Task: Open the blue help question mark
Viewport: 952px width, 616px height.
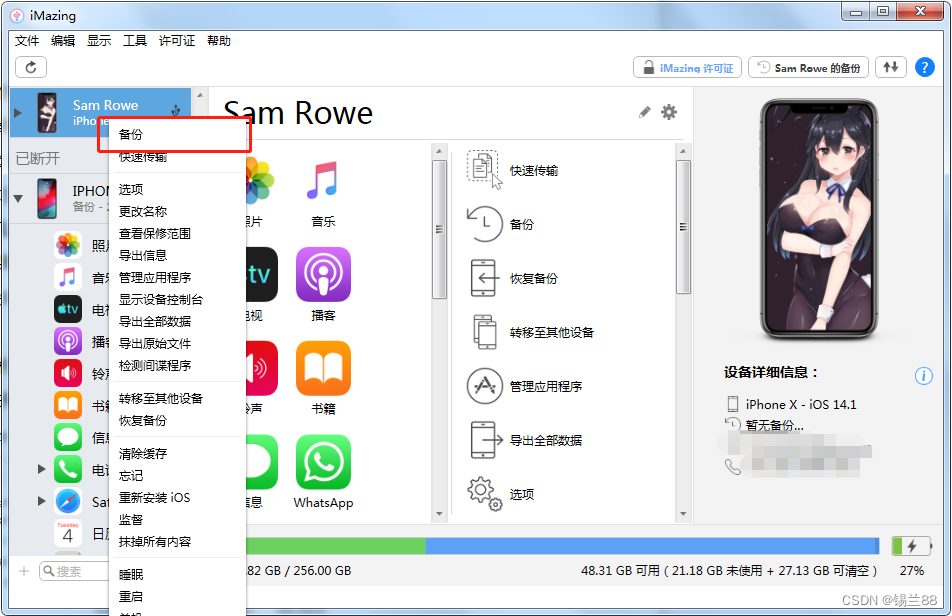Action: coord(924,67)
